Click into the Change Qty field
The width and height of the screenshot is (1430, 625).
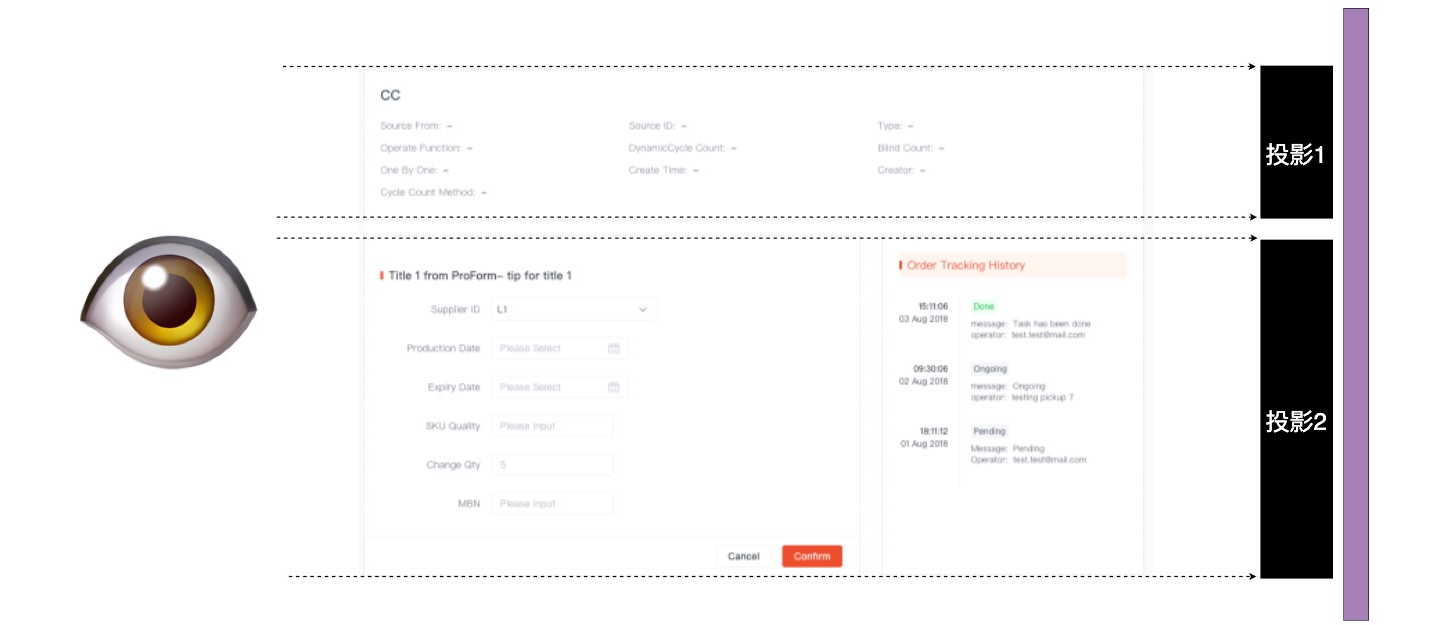tap(551, 465)
